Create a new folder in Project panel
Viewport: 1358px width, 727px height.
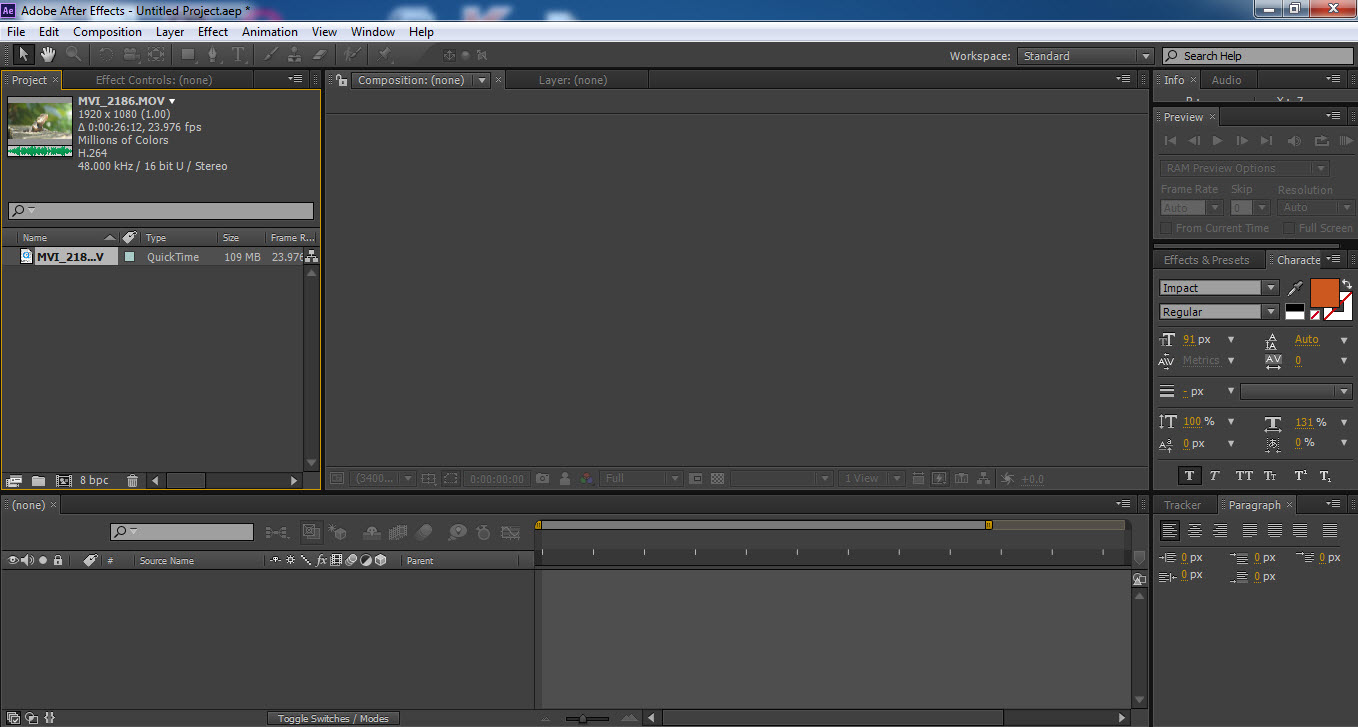(x=39, y=481)
